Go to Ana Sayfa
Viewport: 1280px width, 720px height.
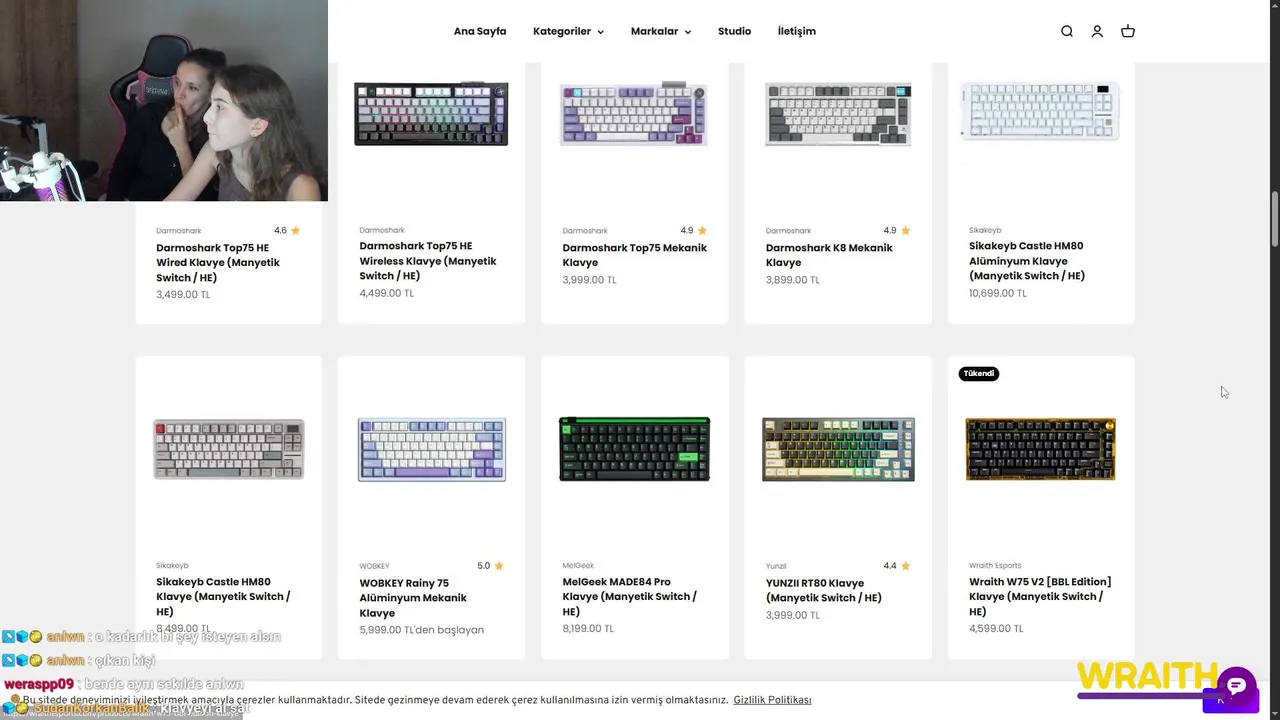tap(480, 31)
